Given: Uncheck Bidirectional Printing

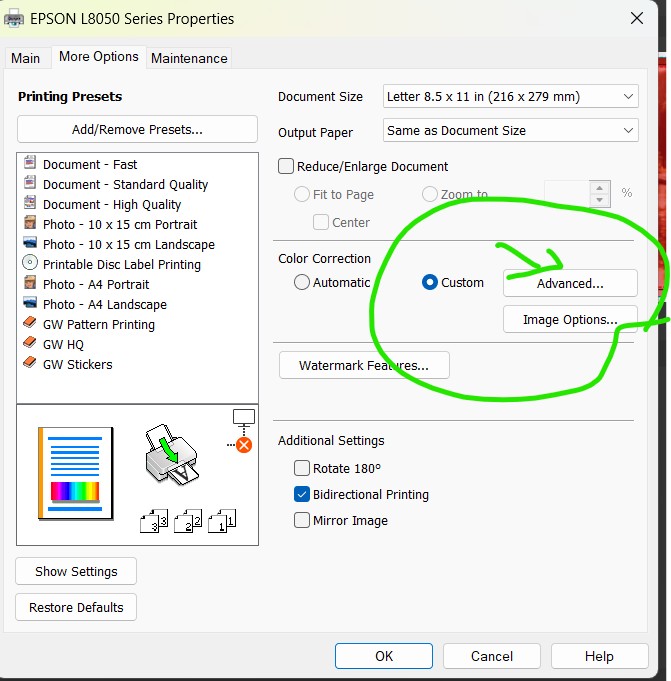Looking at the screenshot, I should click(302, 494).
